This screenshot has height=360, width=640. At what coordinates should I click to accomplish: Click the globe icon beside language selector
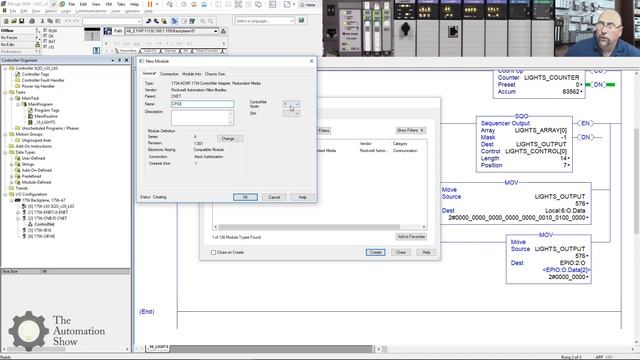tap(301, 20)
